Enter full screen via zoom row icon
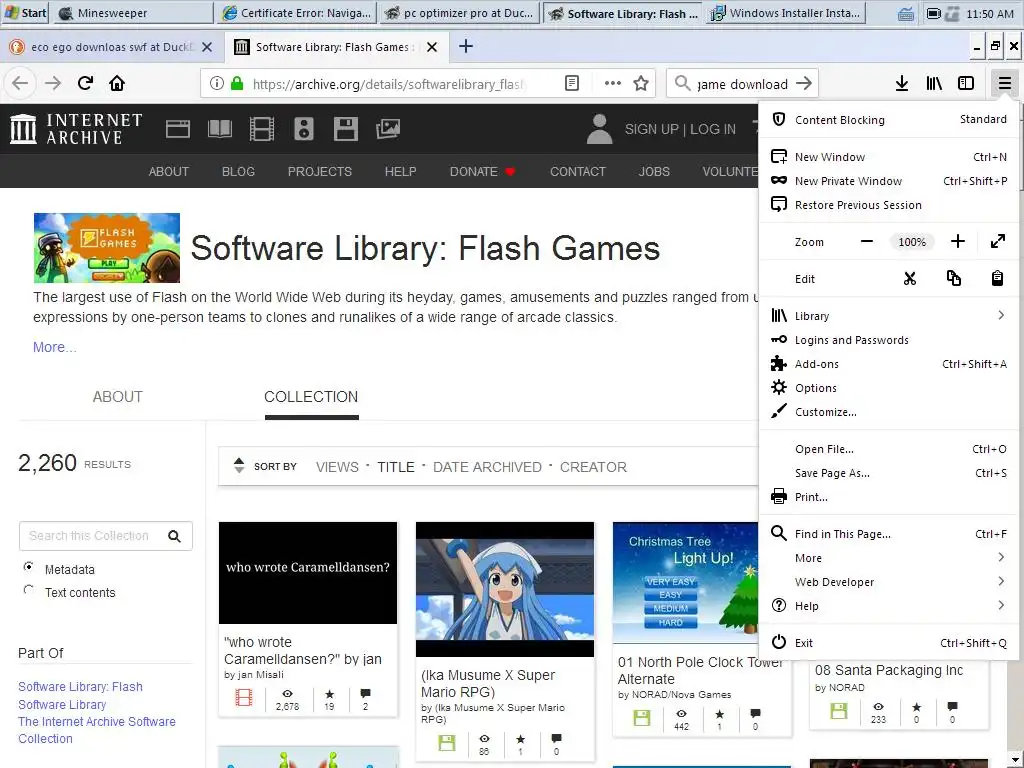 coord(998,242)
